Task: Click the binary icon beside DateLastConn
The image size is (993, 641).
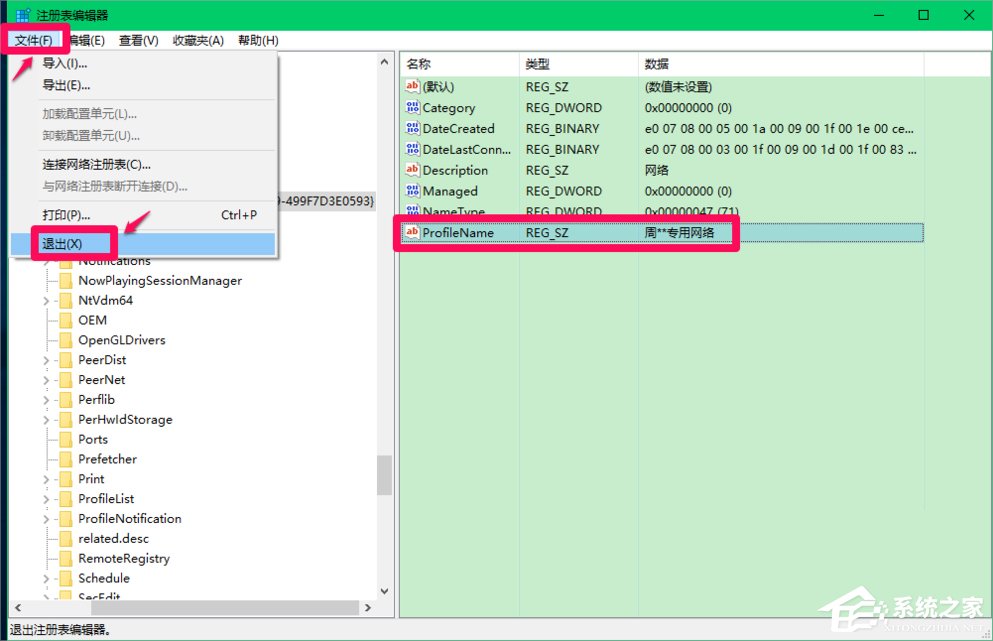Action: point(412,149)
